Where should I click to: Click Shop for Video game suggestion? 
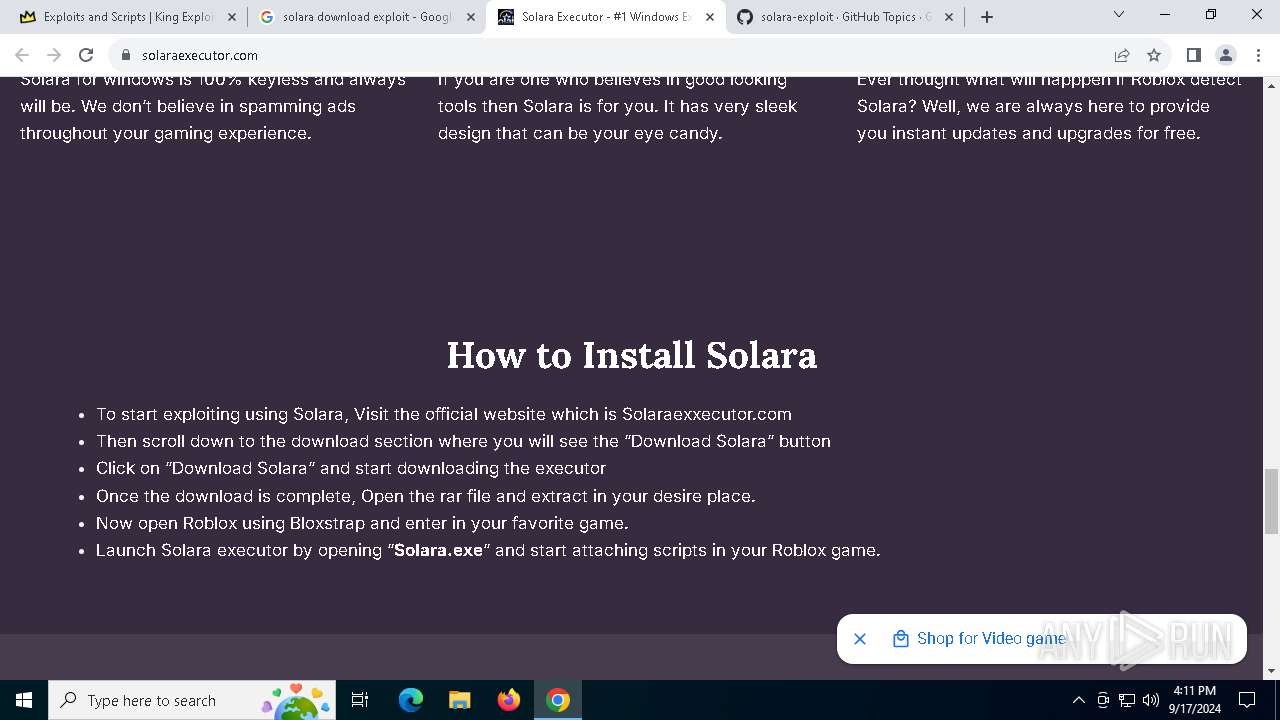(991, 638)
